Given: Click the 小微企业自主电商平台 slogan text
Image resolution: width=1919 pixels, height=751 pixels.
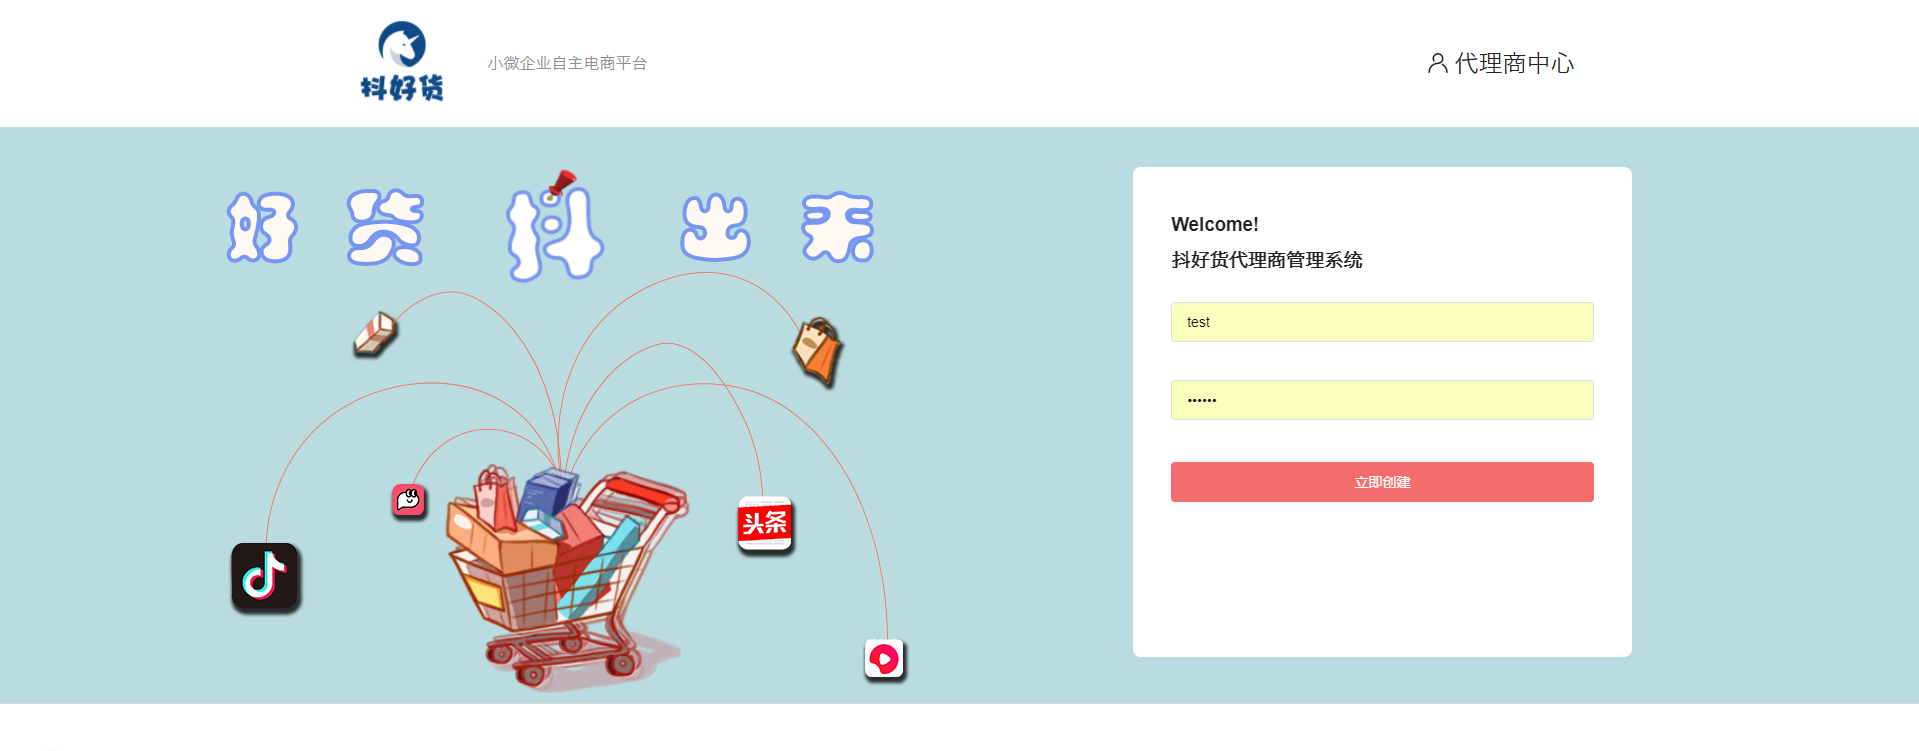Looking at the screenshot, I should point(567,63).
